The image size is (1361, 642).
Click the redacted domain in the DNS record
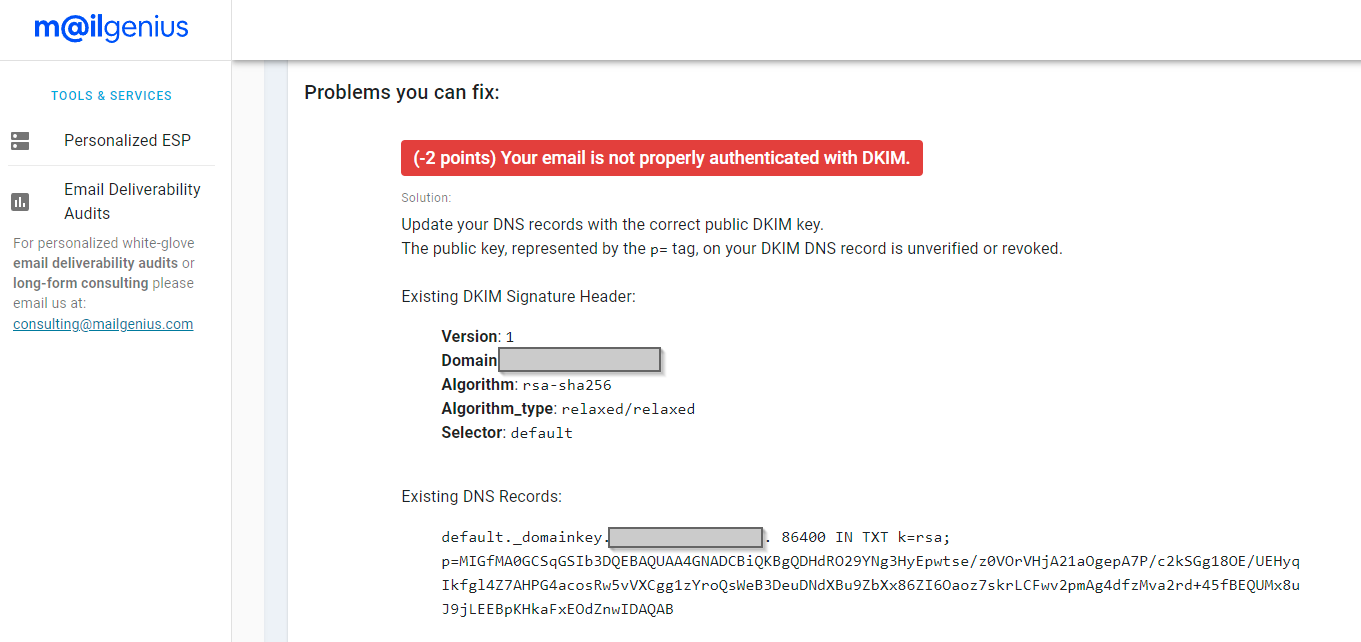[685, 537]
